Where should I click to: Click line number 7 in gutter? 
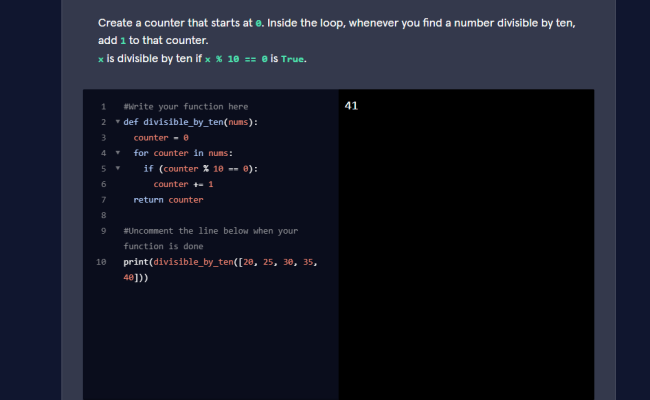coord(104,200)
